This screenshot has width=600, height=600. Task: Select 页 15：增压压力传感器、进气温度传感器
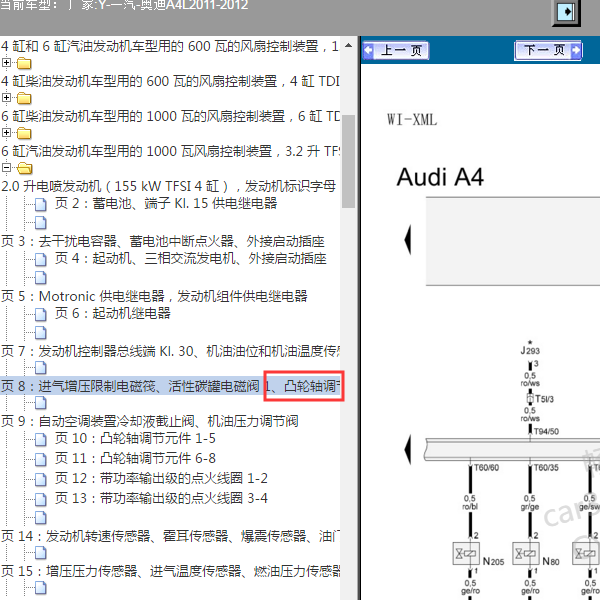(x=170, y=571)
